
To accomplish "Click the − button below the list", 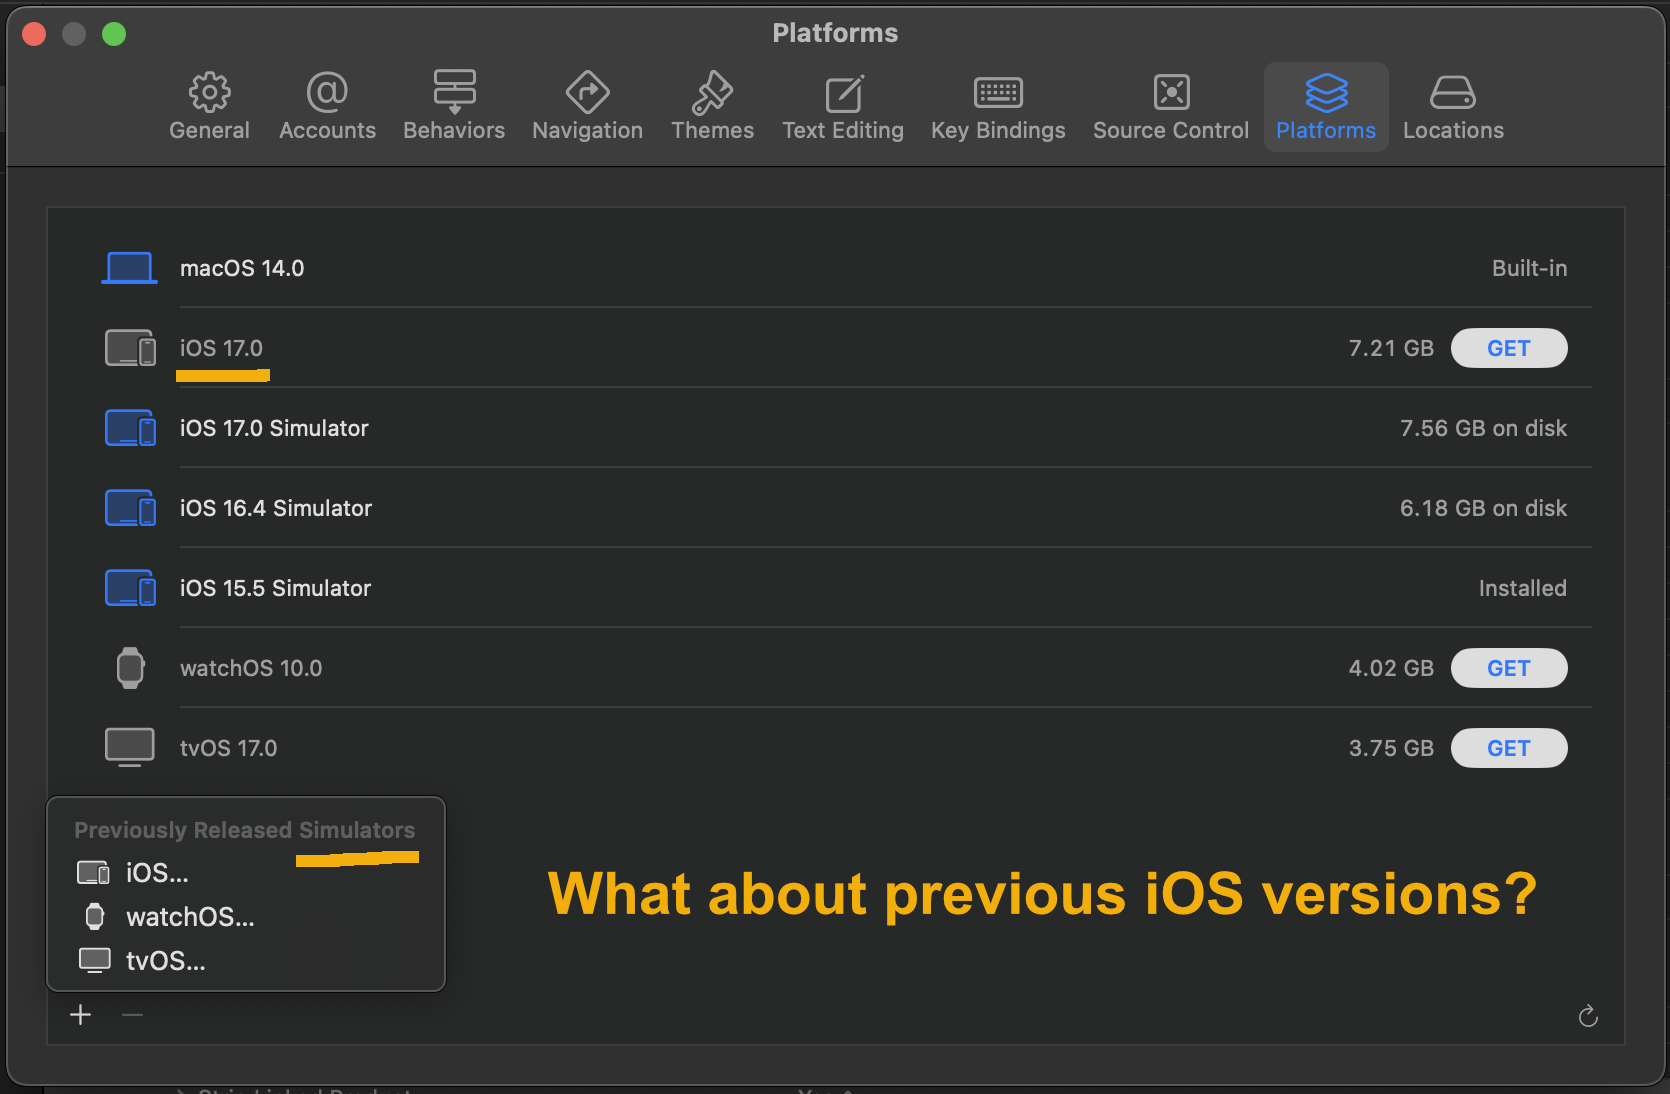I will tap(131, 1015).
